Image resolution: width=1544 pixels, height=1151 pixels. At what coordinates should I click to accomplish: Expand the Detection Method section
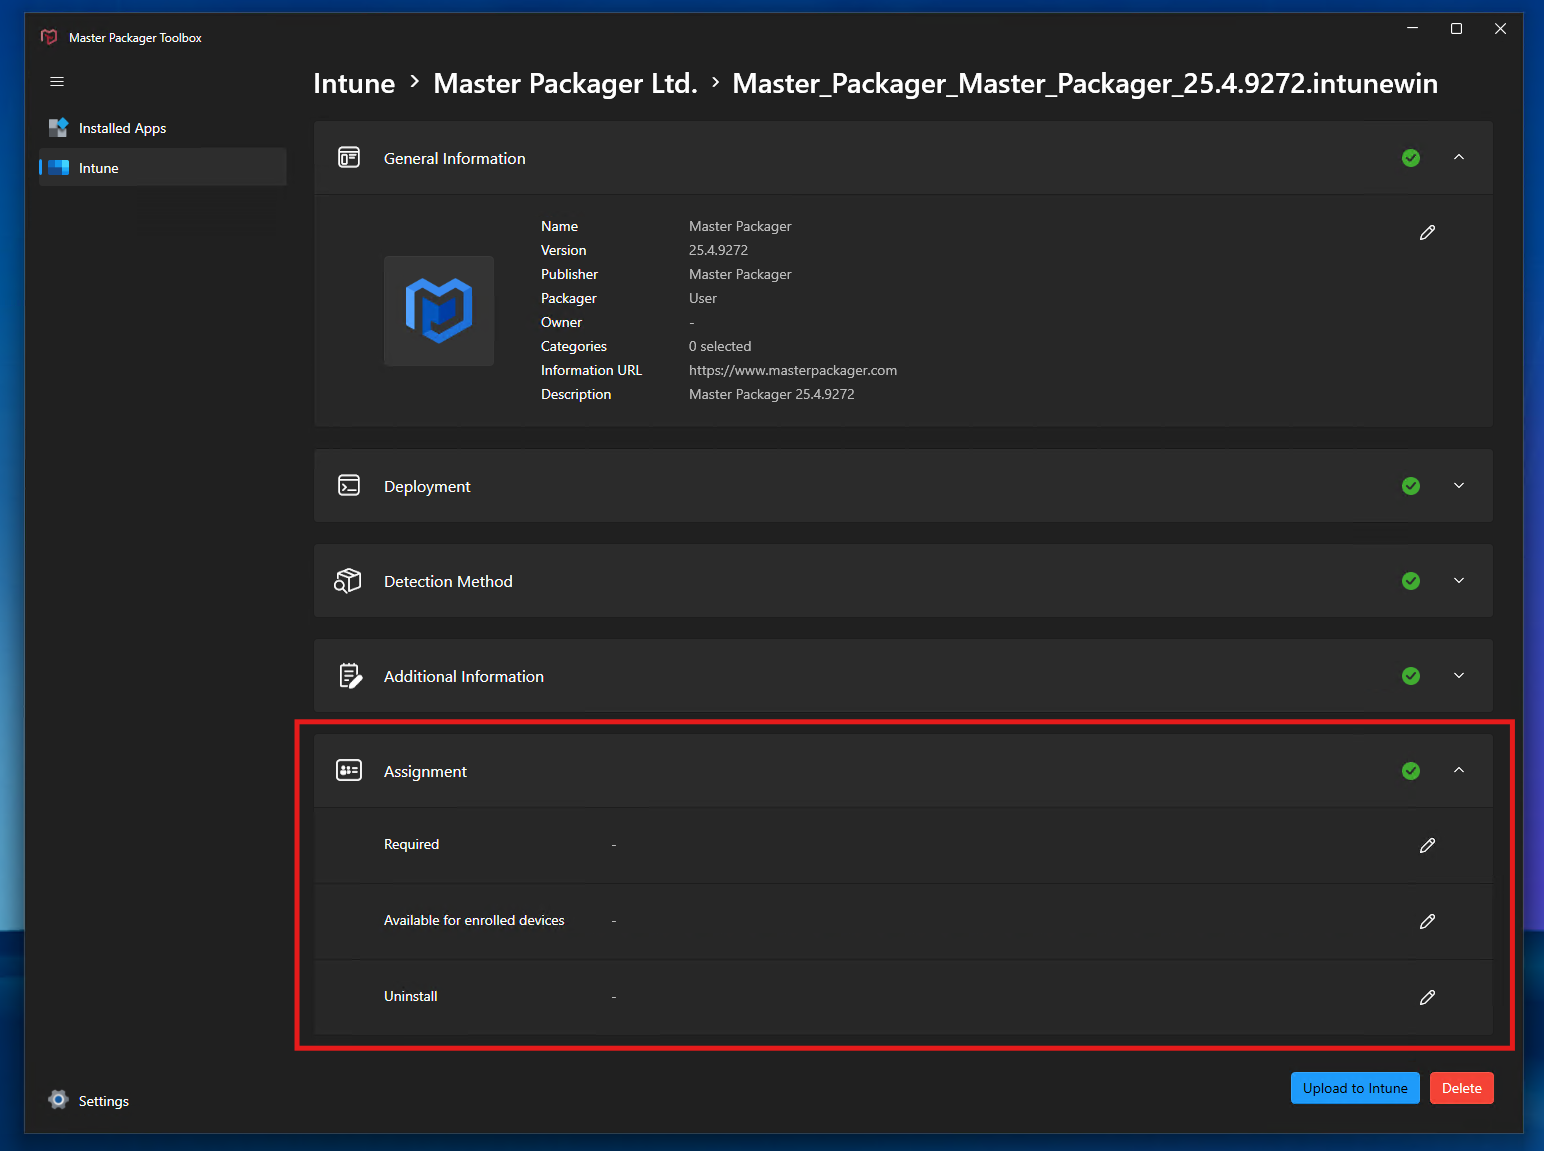click(x=1459, y=580)
